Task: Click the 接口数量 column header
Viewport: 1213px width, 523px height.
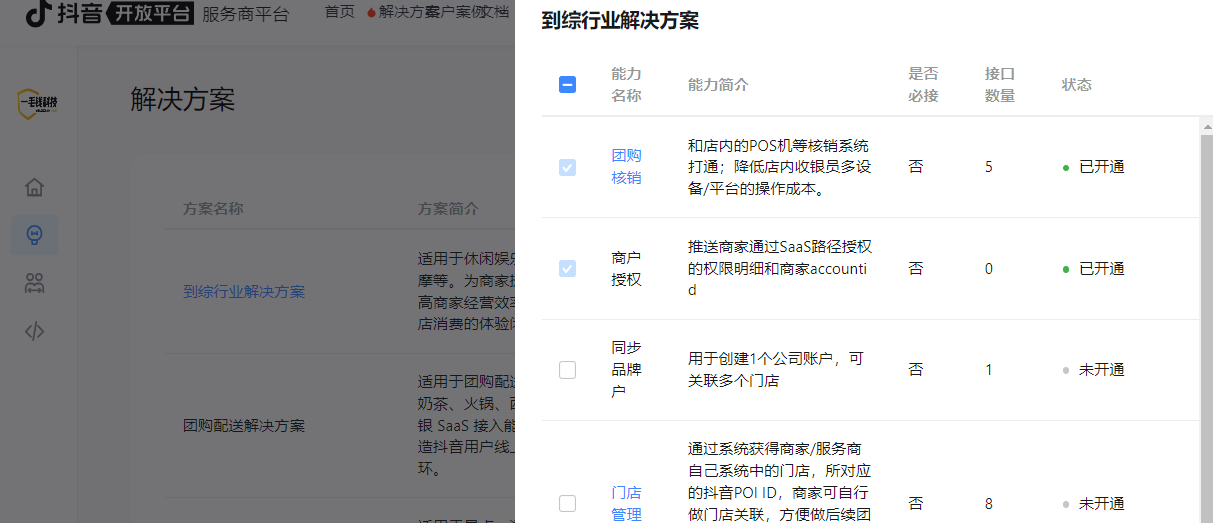Action: point(1000,85)
